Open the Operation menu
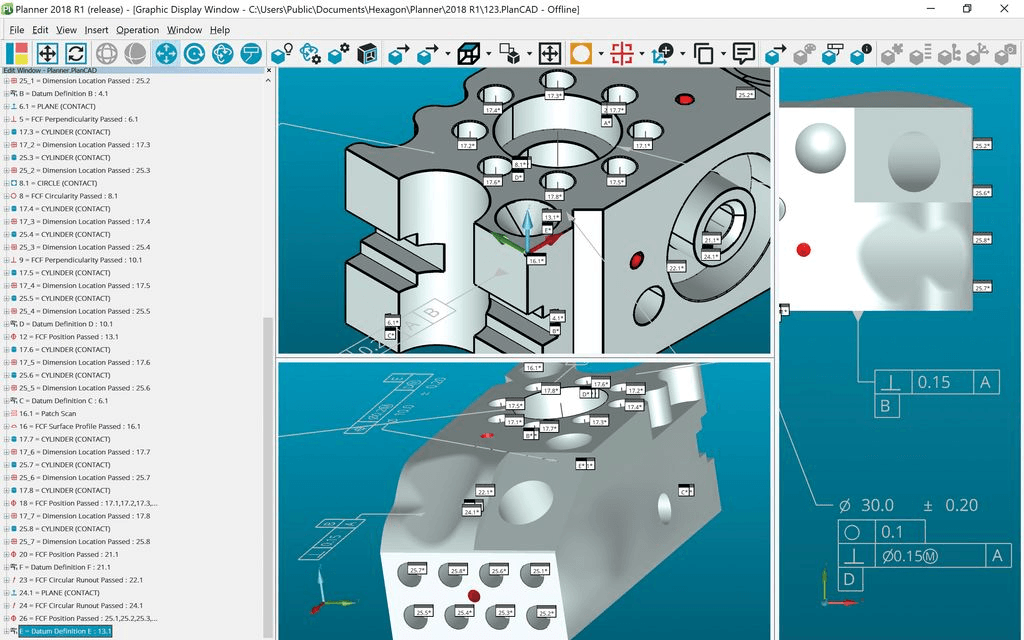Image resolution: width=1024 pixels, height=640 pixels. [137, 30]
